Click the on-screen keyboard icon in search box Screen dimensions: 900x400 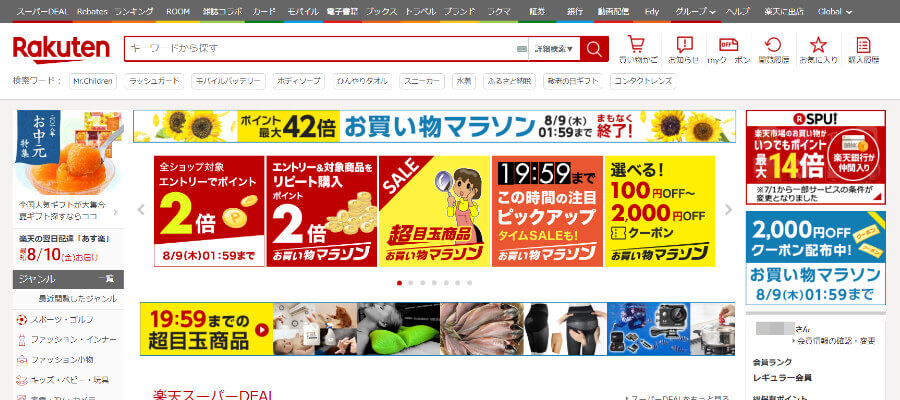point(521,49)
